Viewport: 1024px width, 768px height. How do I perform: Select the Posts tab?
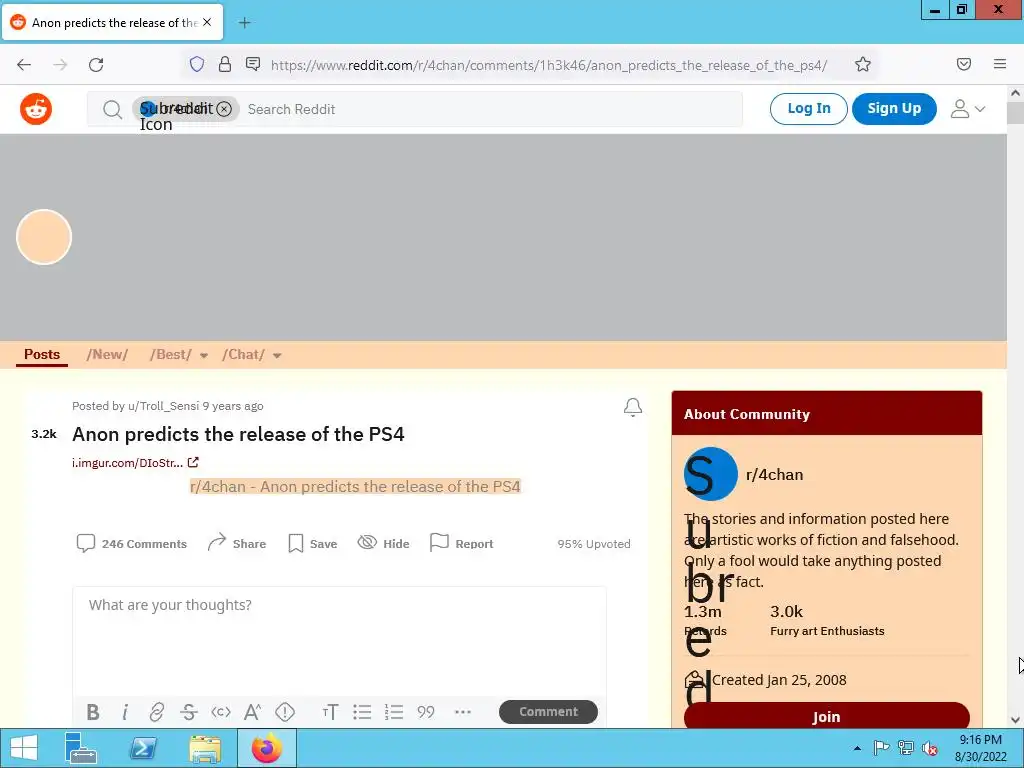pos(42,355)
